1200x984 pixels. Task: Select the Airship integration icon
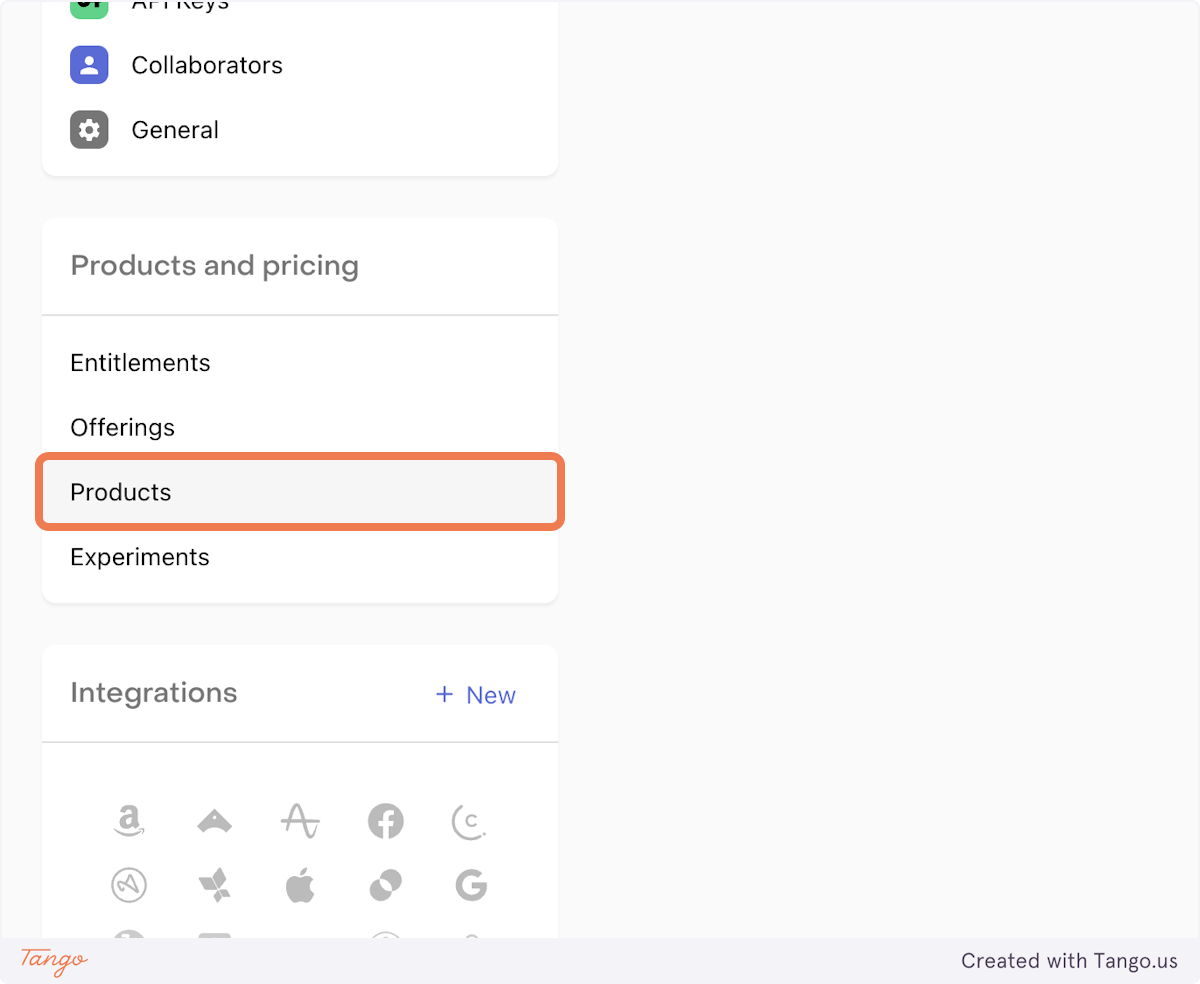[x=214, y=821]
